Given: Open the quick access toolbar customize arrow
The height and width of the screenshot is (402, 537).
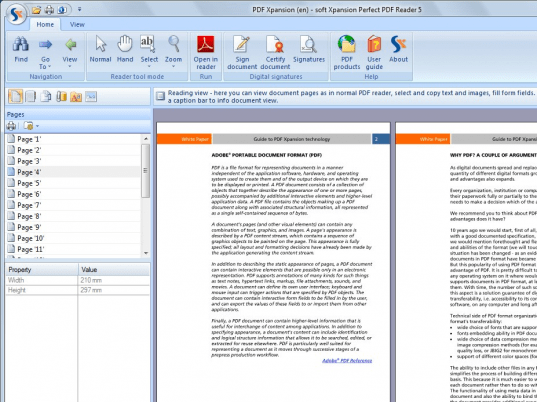Looking at the screenshot, I should coord(79,10).
